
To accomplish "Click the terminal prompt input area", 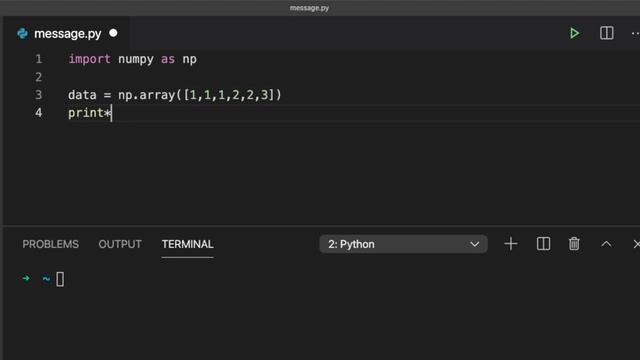I will (x=60, y=279).
